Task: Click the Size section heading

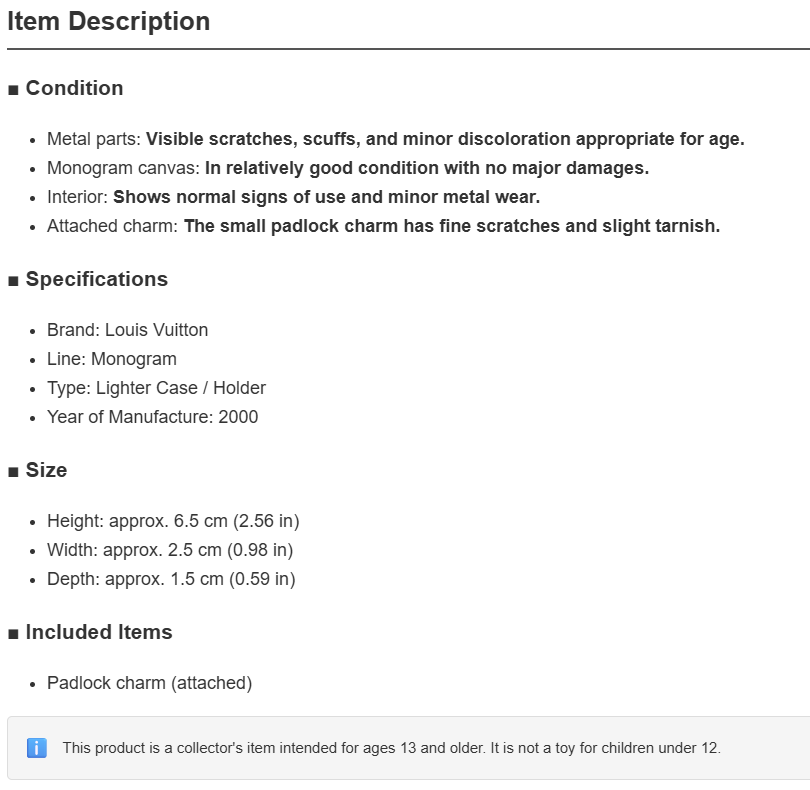Action: point(46,470)
